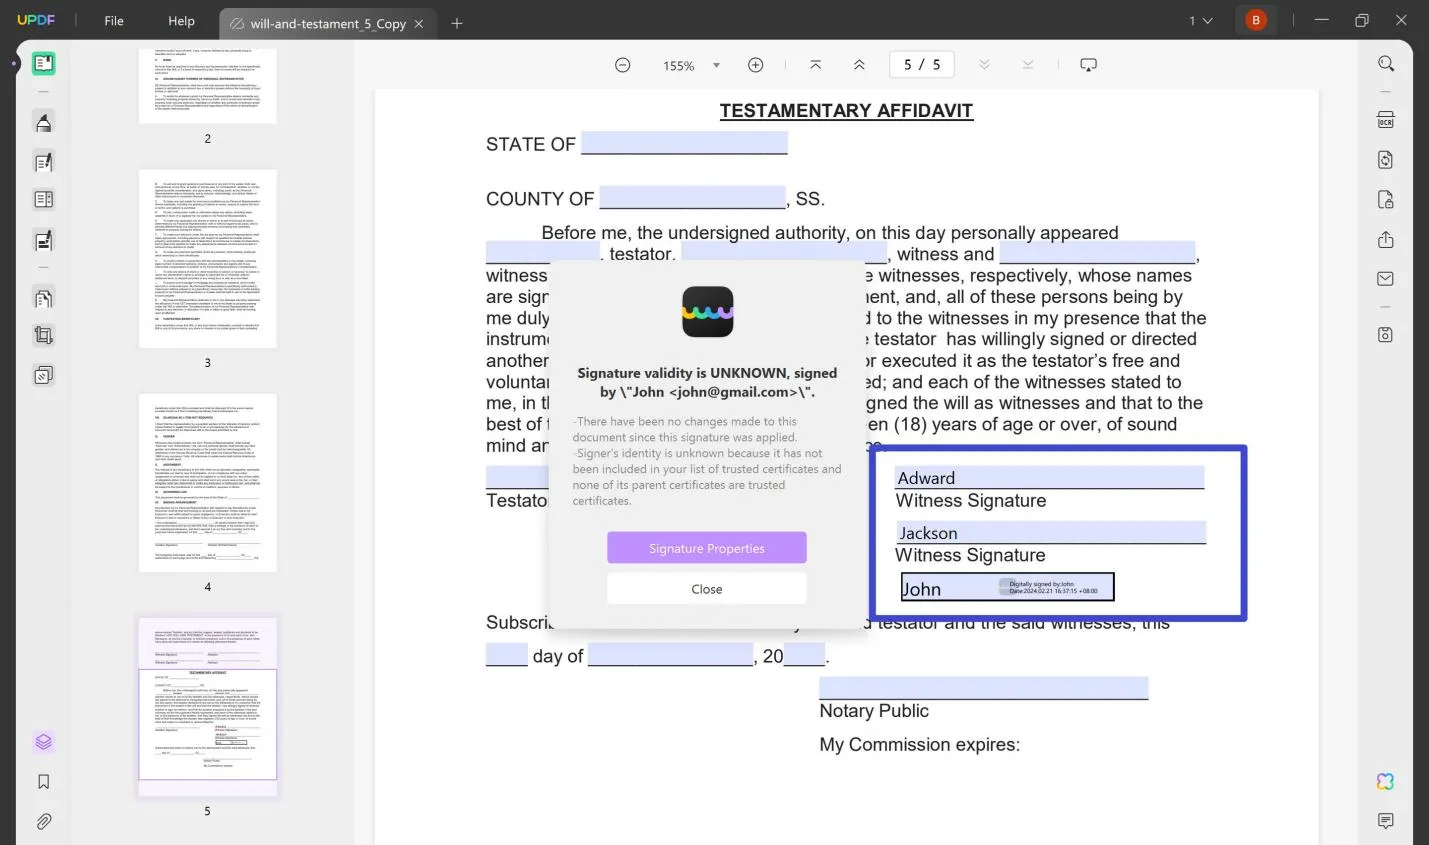Select the Comment highlighter tool
Viewport: 1429px width, 845px height.
click(43, 123)
